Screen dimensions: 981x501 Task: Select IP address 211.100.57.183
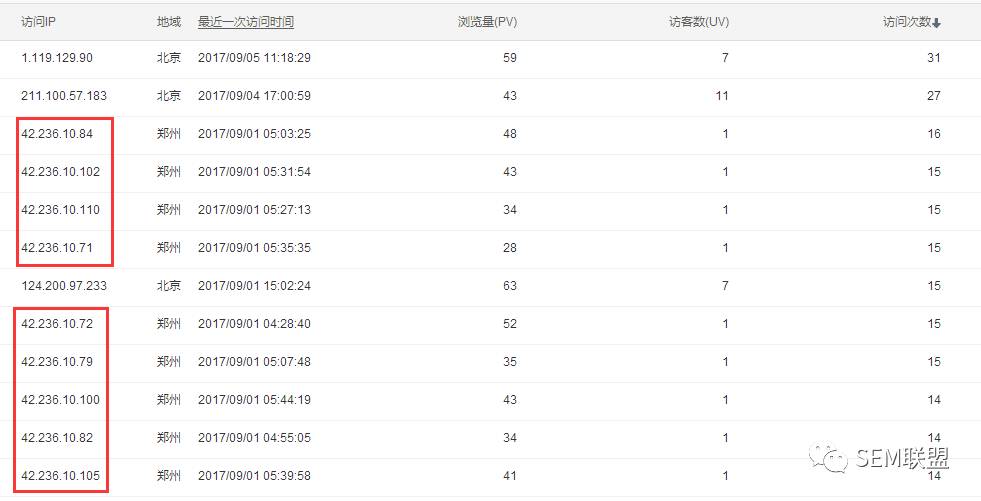click(x=64, y=96)
